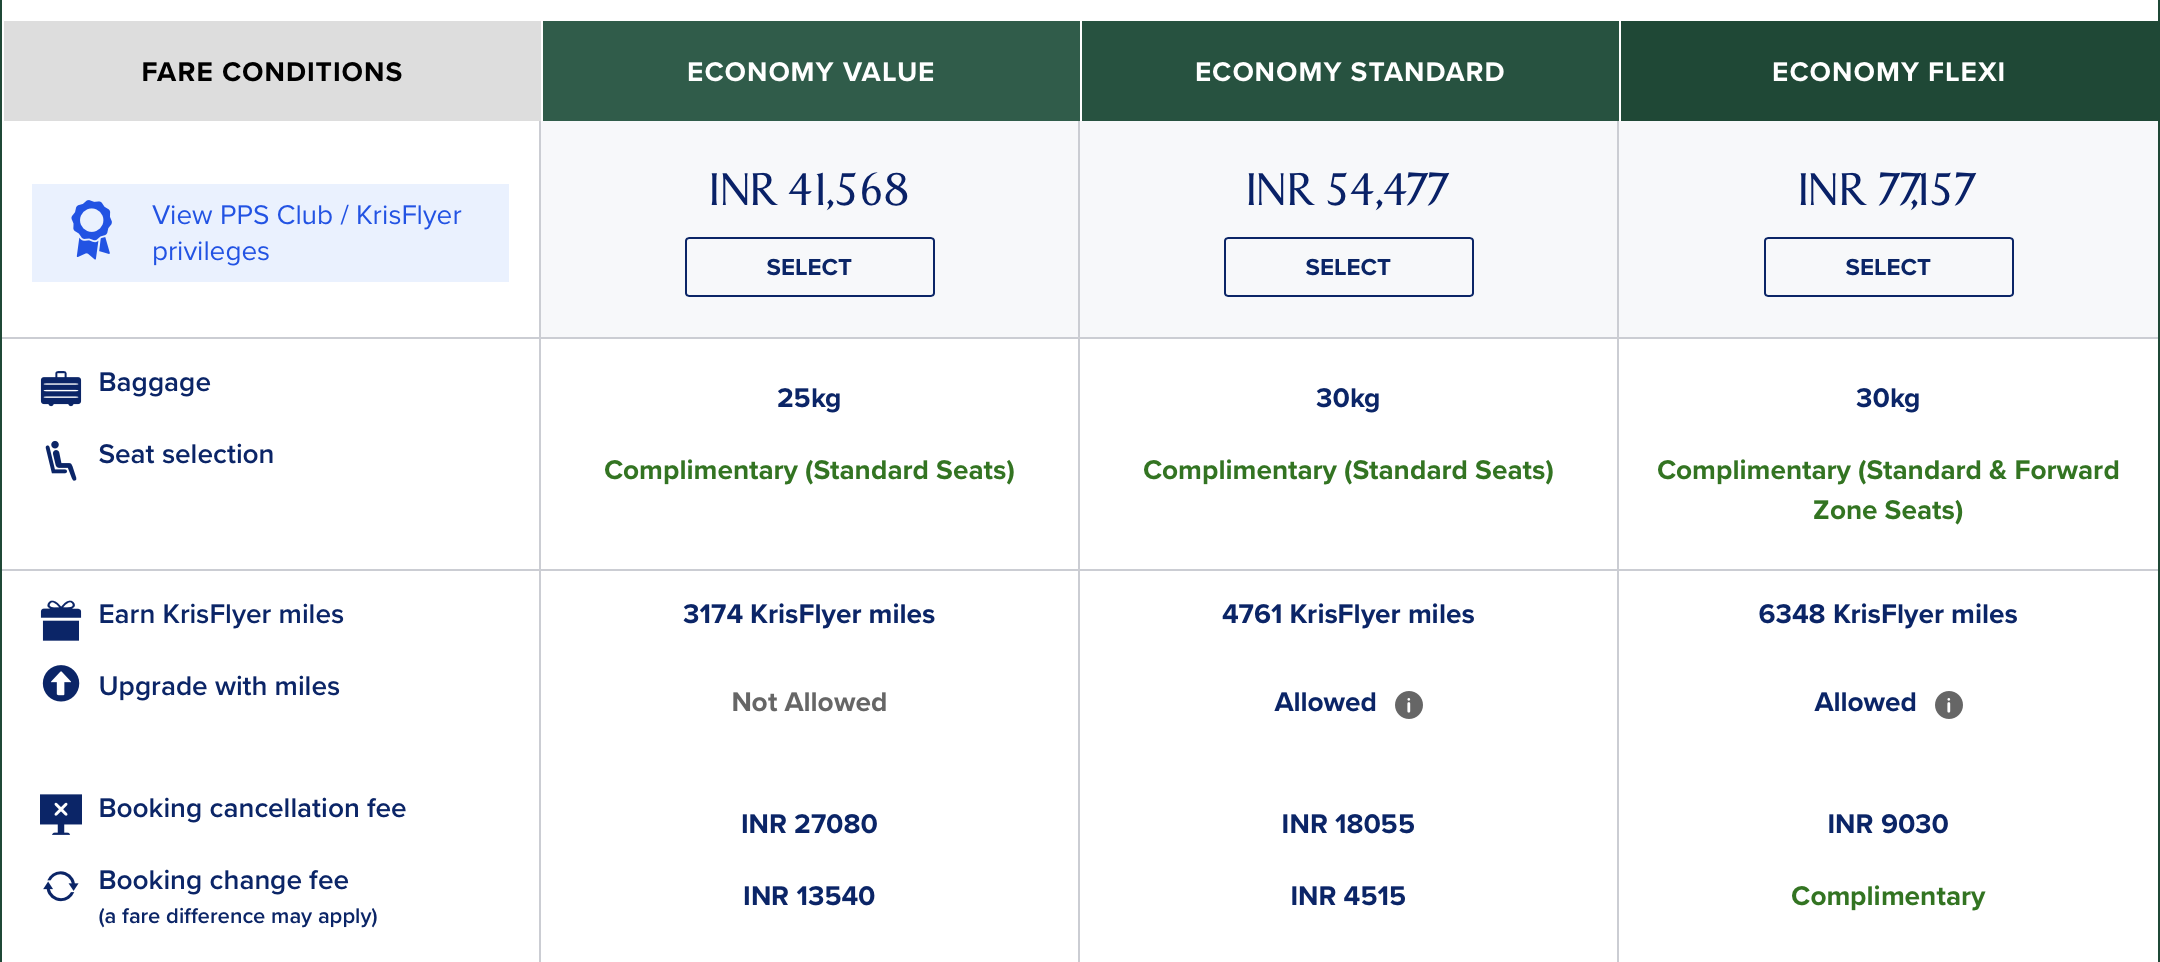
Task: Click the Fare Conditions header
Action: tap(272, 71)
